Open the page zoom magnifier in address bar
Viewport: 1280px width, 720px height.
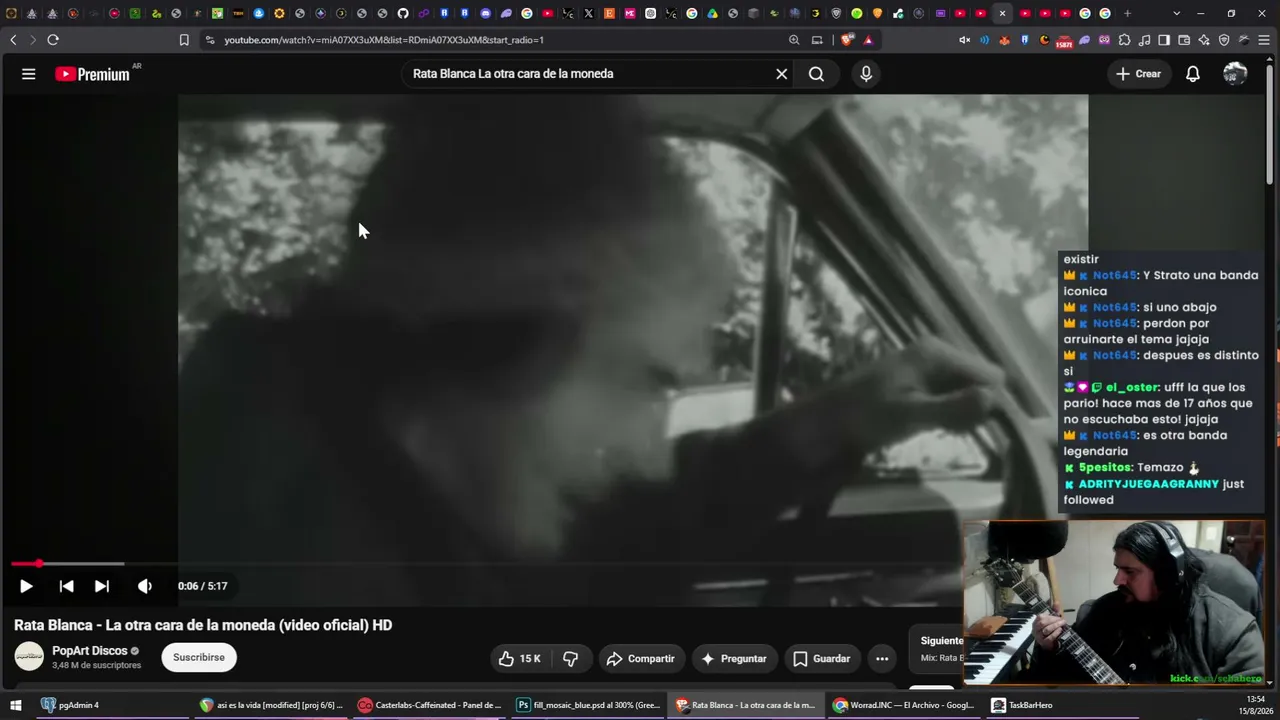point(794,40)
